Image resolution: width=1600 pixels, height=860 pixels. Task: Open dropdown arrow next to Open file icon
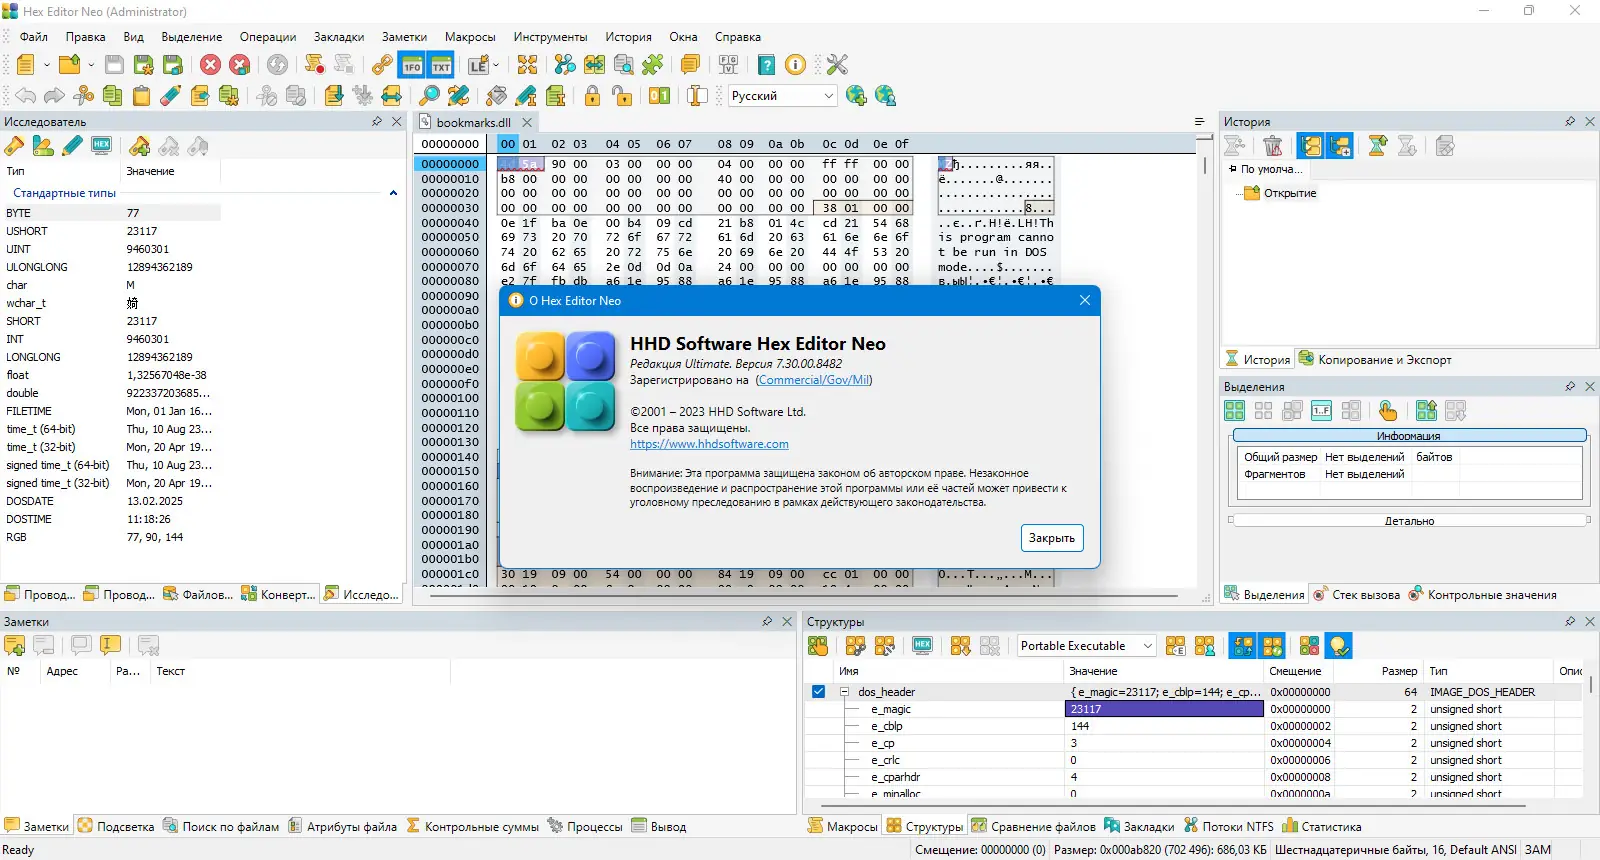91,65
